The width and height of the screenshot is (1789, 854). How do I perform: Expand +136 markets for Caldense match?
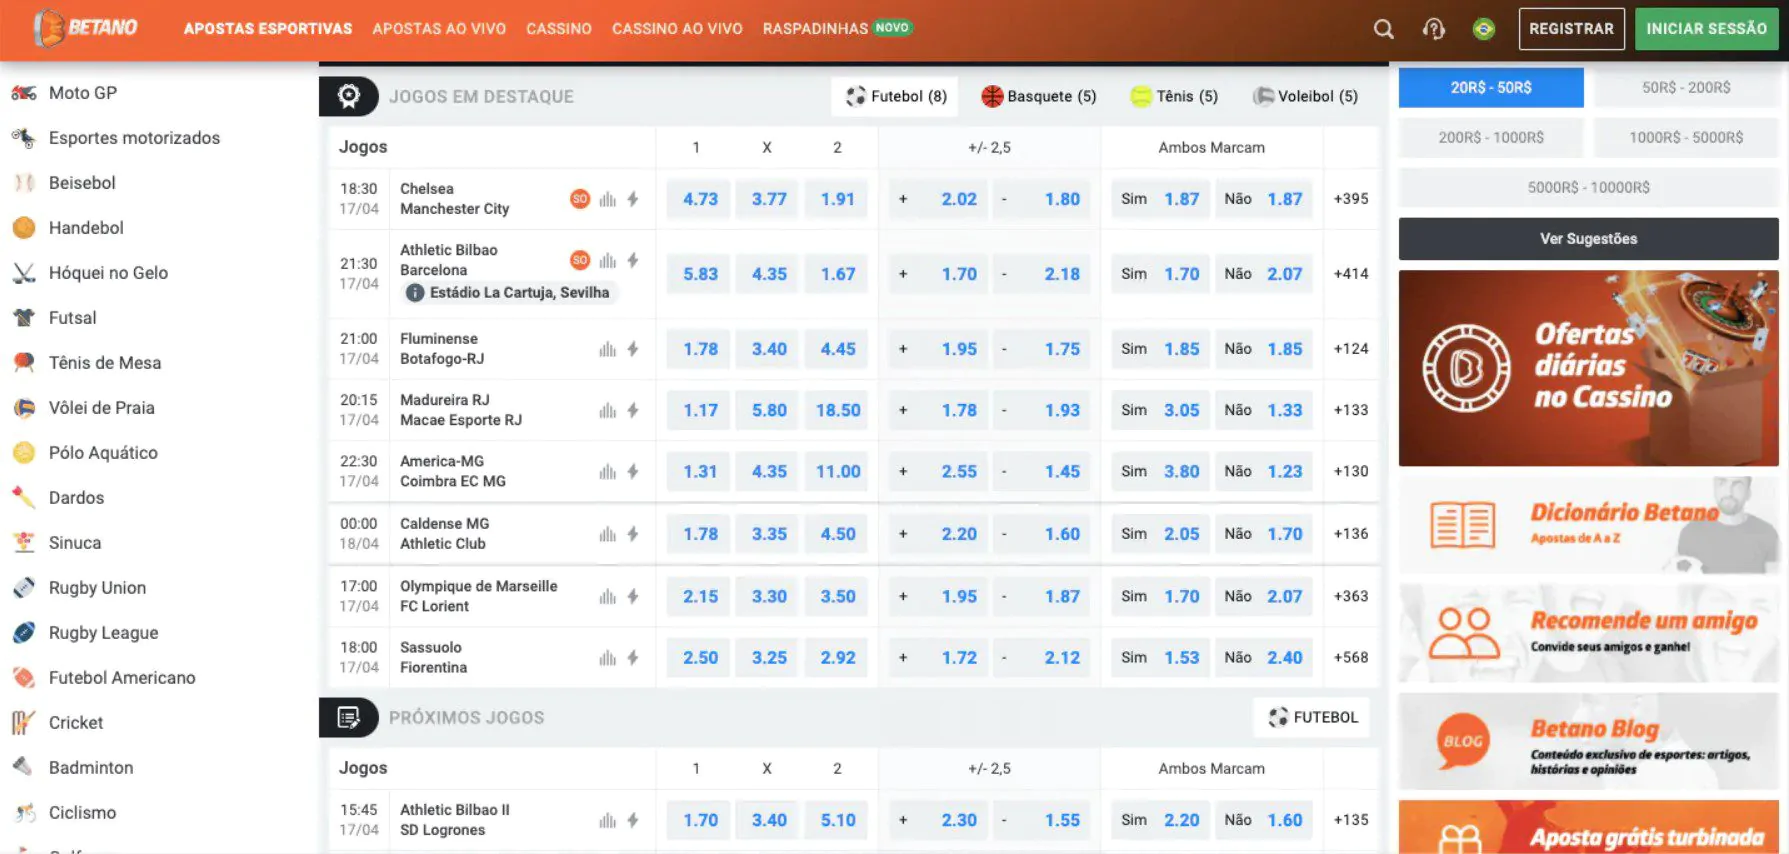tap(1351, 534)
